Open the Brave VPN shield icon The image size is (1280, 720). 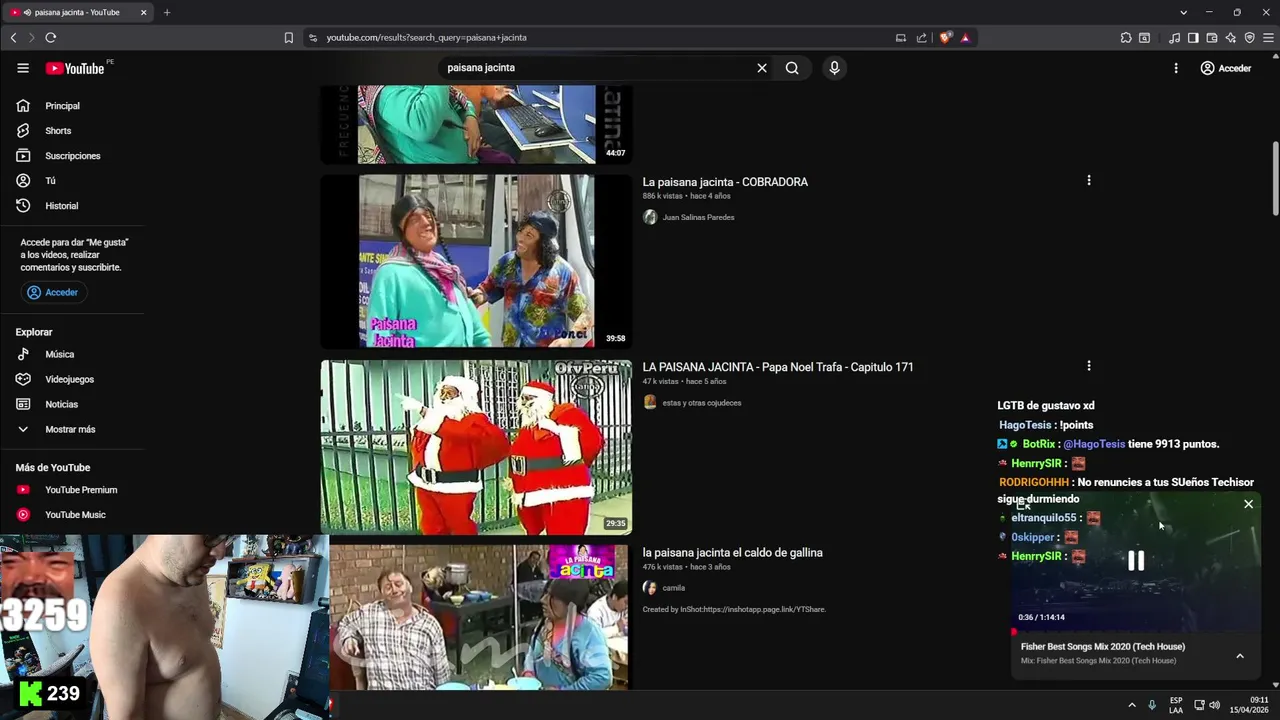point(1250,38)
